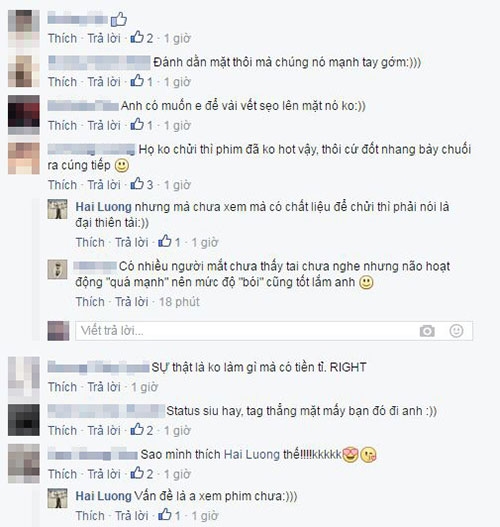The image size is (500, 527).
Task: Click the like count icon showing 3
Action: click(x=142, y=184)
